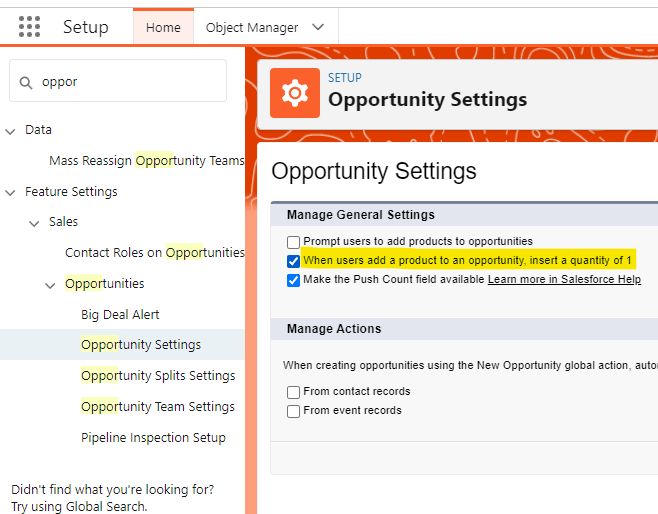Check Prompt users to add products checkbox
Image resolution: width=658 pixels, height=514 pixels.
tap(293, 242)
